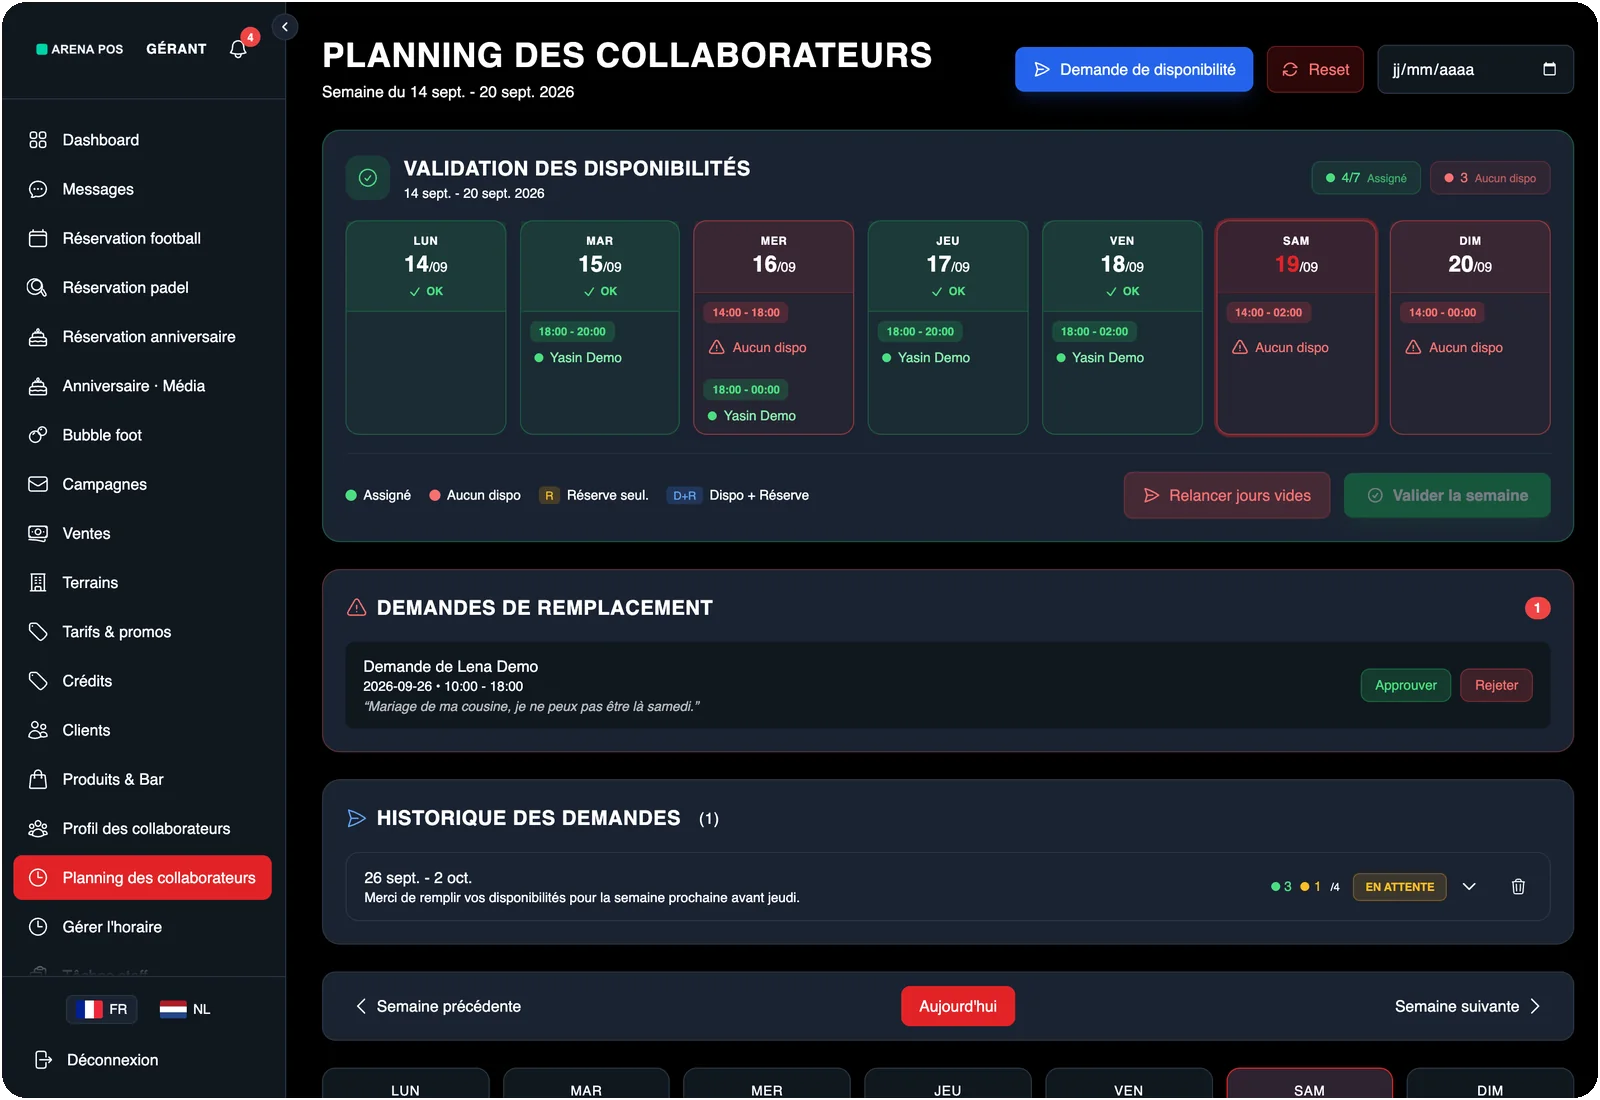
Task: Click the EN ATTENTE status badge
Action: [1399, 886]
